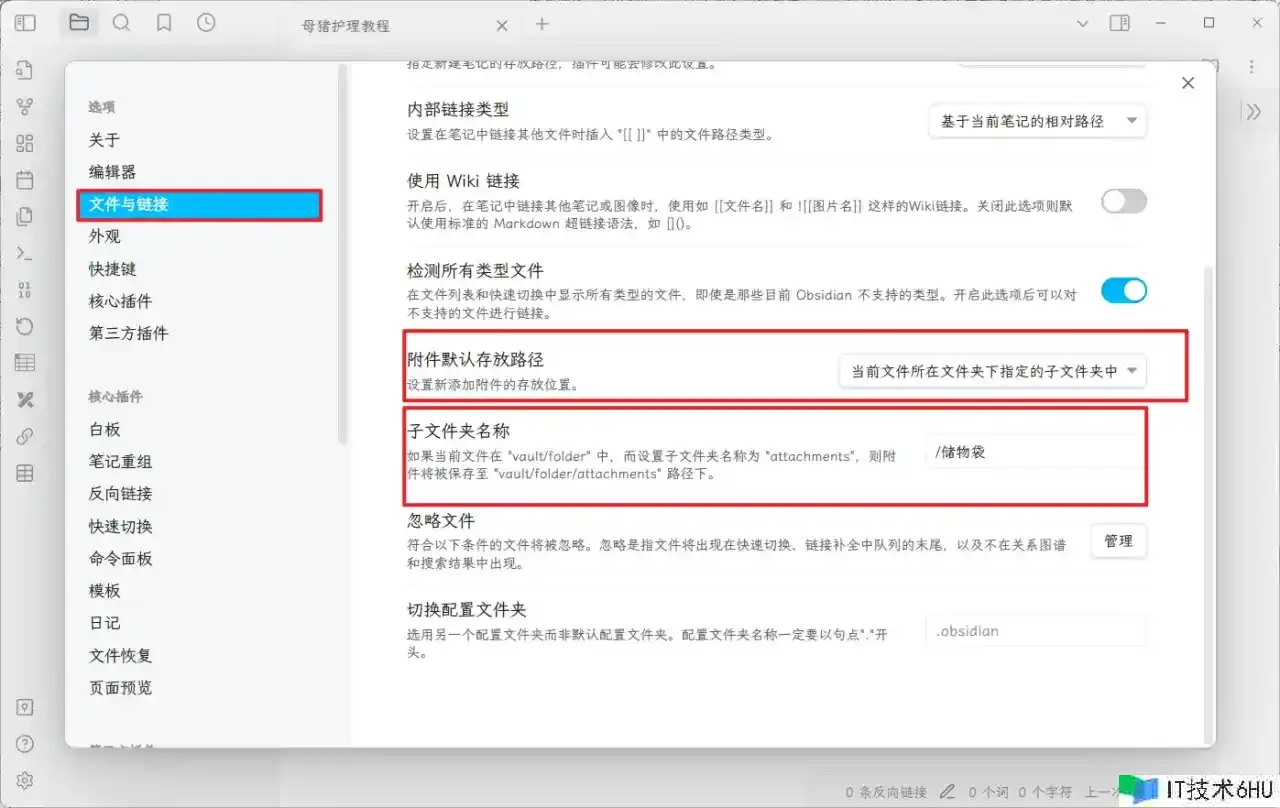Enable the 使用 Wiki 链接 toggle
Screen dimensions: 1280x808
pos(1123,201)
